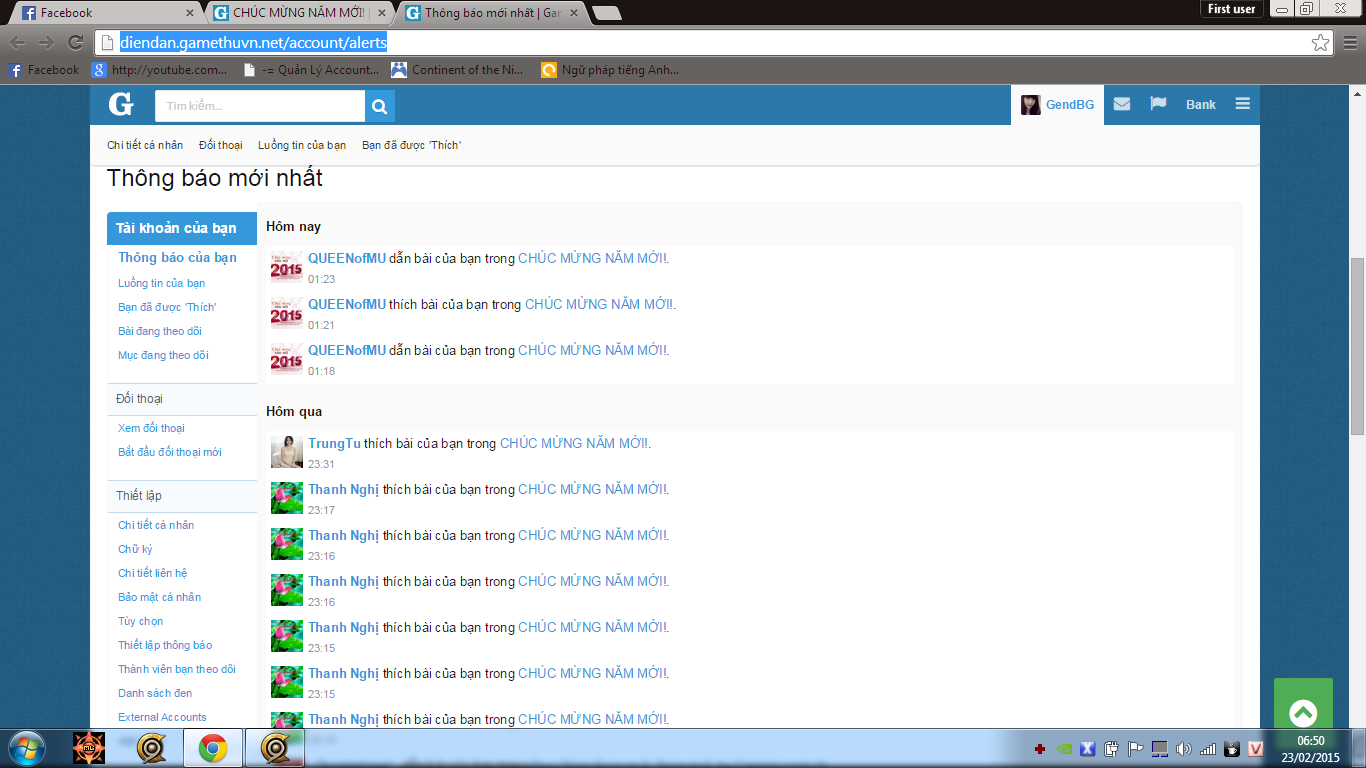The height and width of the screenshot is (768, 1366).
Task: Click Thanh Nghị name in 23:17 alert
Action: 343,489
